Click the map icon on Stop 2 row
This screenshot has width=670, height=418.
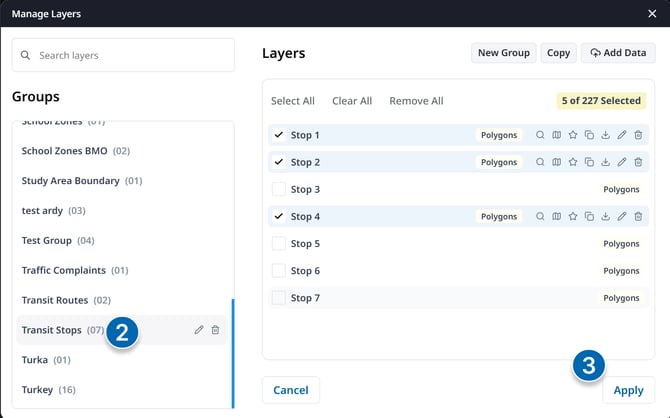pyautogui.click(x=557, y=162)
